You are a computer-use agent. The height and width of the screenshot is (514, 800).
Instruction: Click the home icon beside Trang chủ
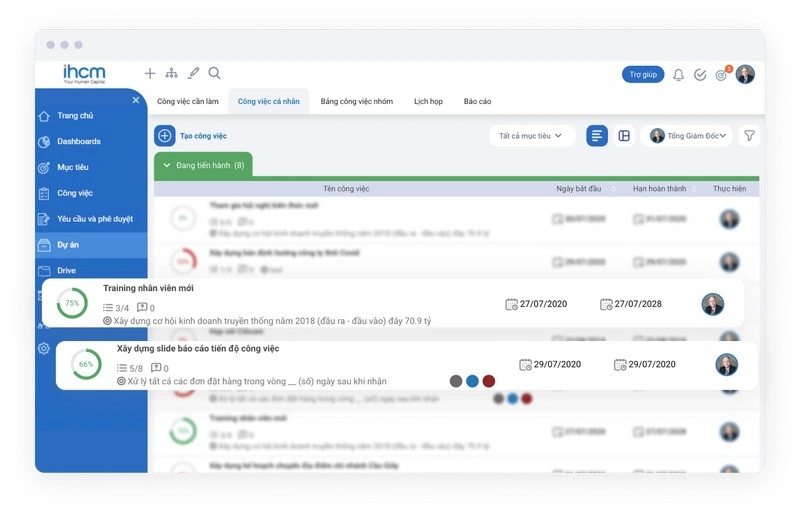[x=44, y=116]
